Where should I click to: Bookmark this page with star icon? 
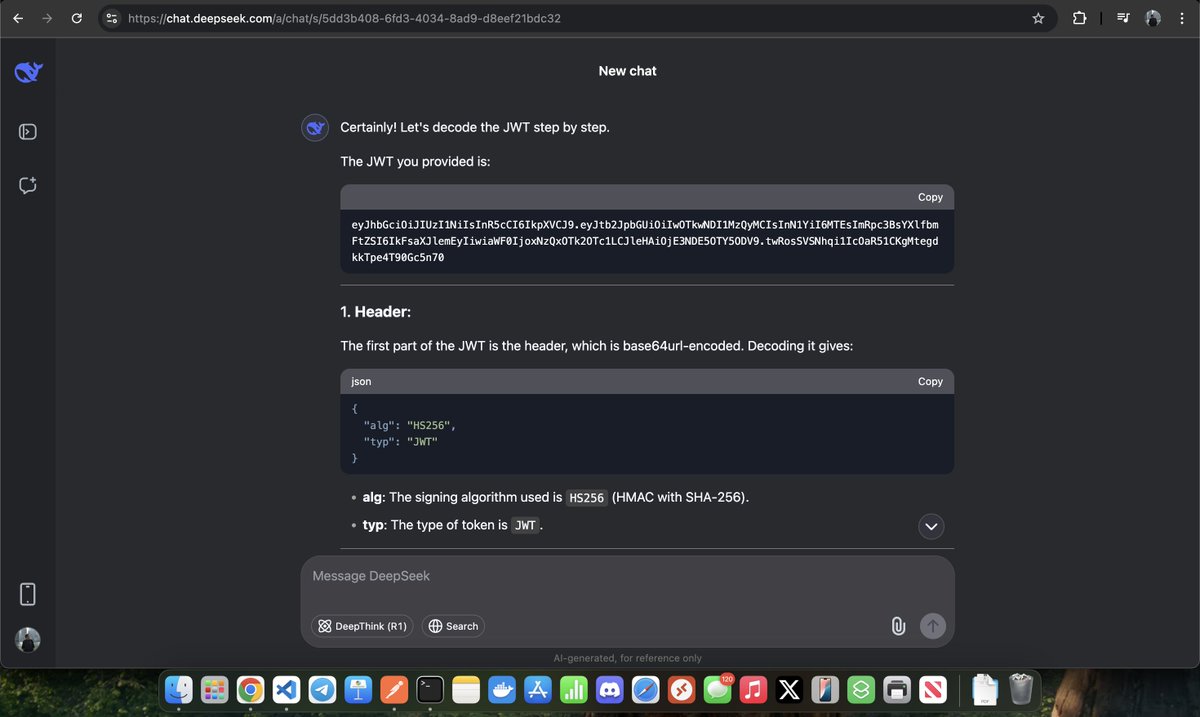click(x=1038, y=18)
